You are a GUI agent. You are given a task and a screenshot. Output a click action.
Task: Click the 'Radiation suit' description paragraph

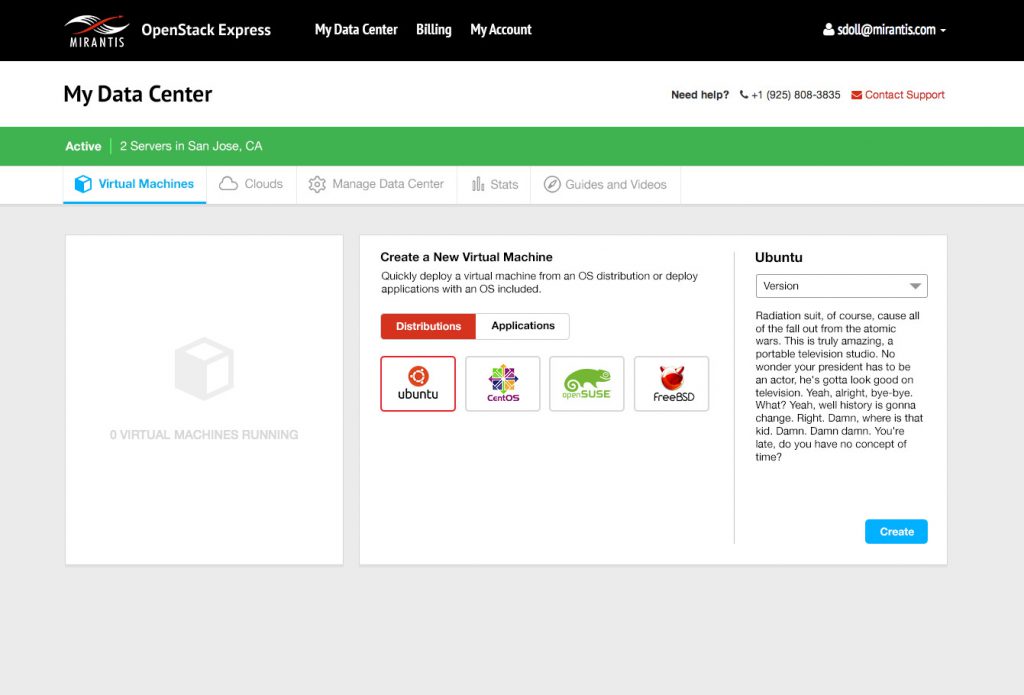click(839, 386)
